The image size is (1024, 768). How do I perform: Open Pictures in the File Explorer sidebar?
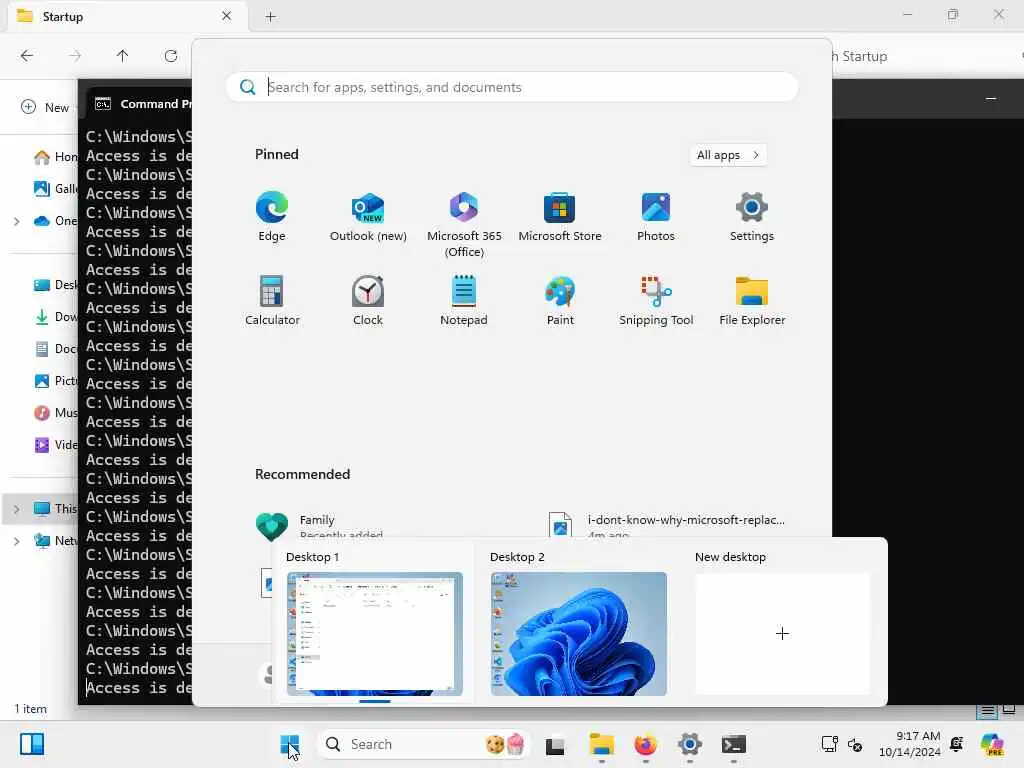[56, 381]
